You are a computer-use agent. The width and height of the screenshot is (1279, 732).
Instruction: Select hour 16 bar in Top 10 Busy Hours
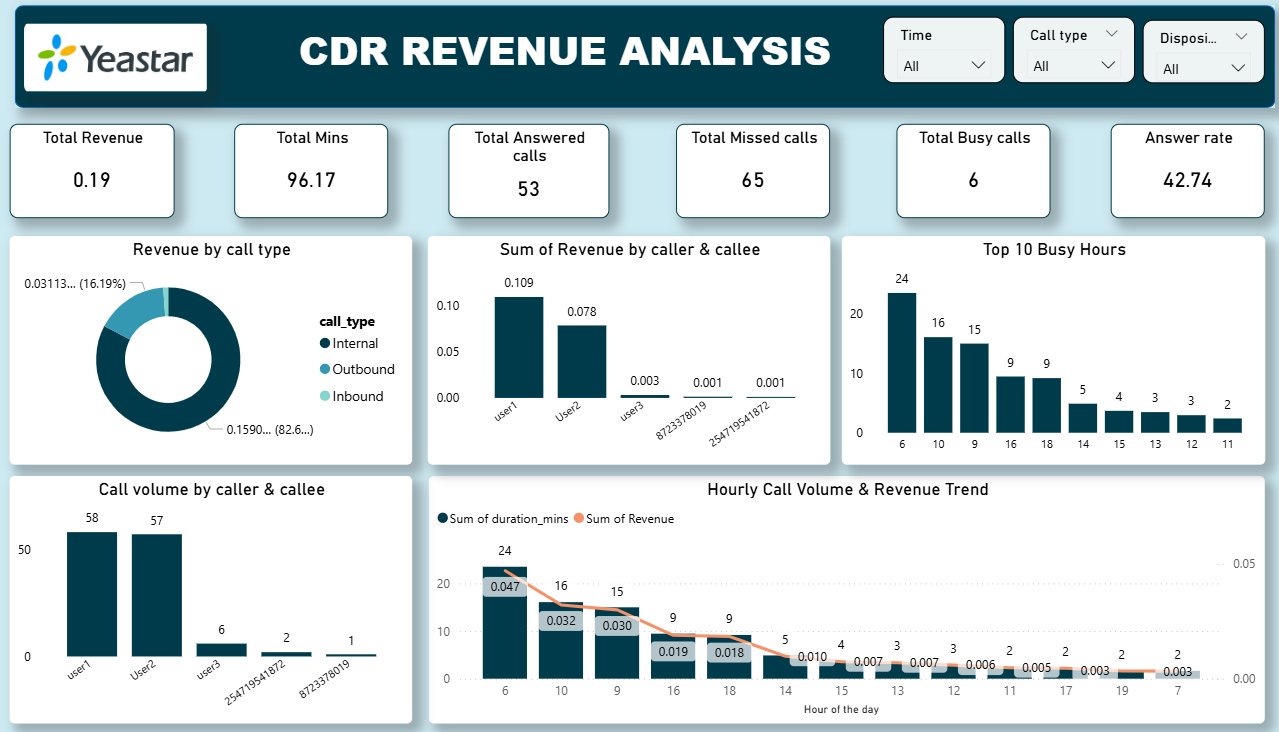pyautogui.click(x=1010, y=404)
